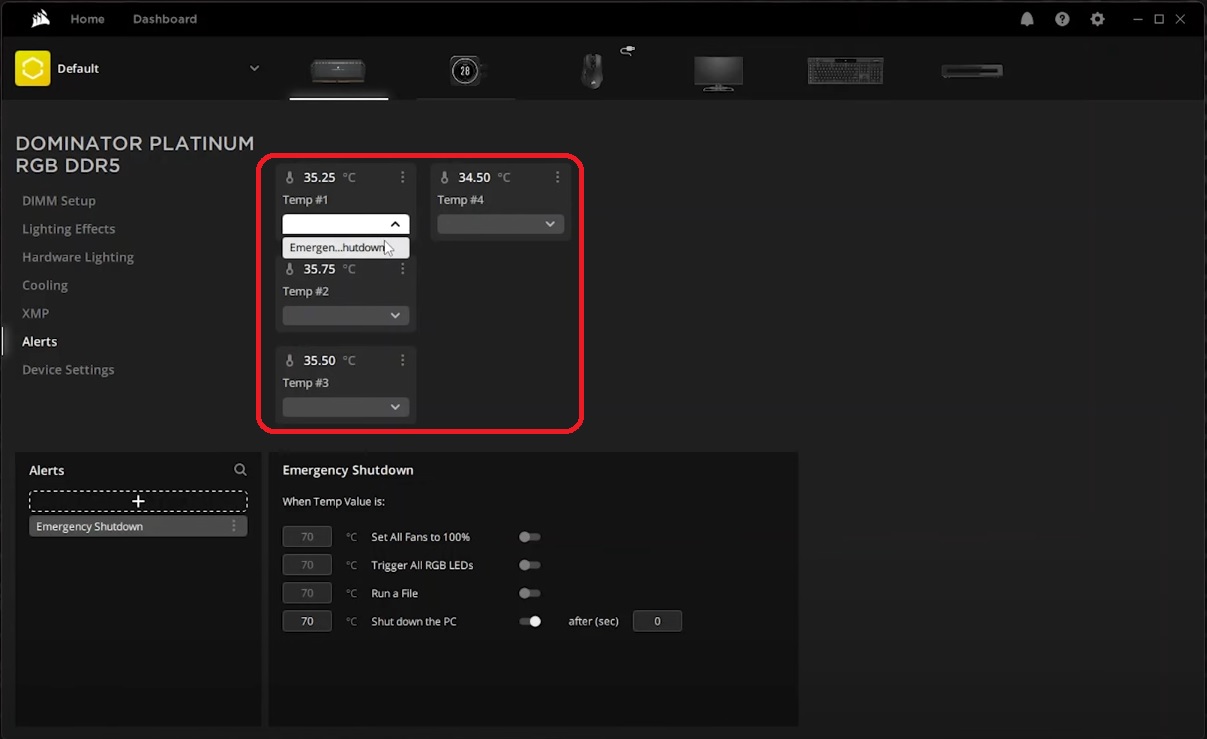Select the Dominator RAM device icon
This screenshot has width=1207, height=739.
pyautogui.click(x=339, y=70)
